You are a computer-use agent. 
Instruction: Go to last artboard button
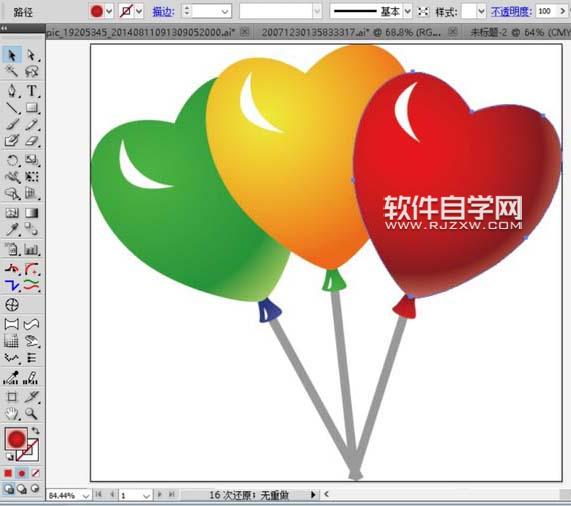click(x=172, y=494)
